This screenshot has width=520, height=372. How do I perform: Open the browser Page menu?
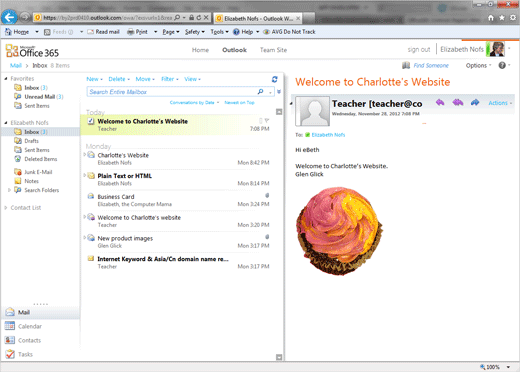pyautogui.click(x=171, y=32)
